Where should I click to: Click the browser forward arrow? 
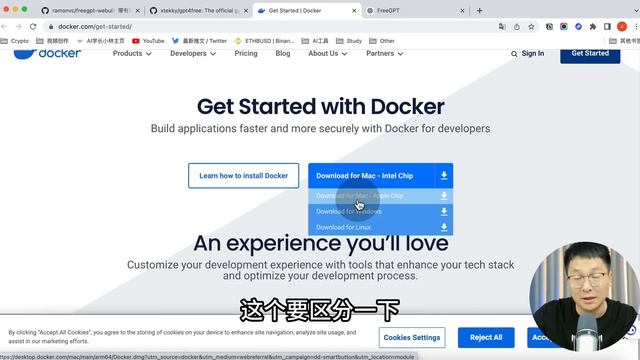(19, 27)
